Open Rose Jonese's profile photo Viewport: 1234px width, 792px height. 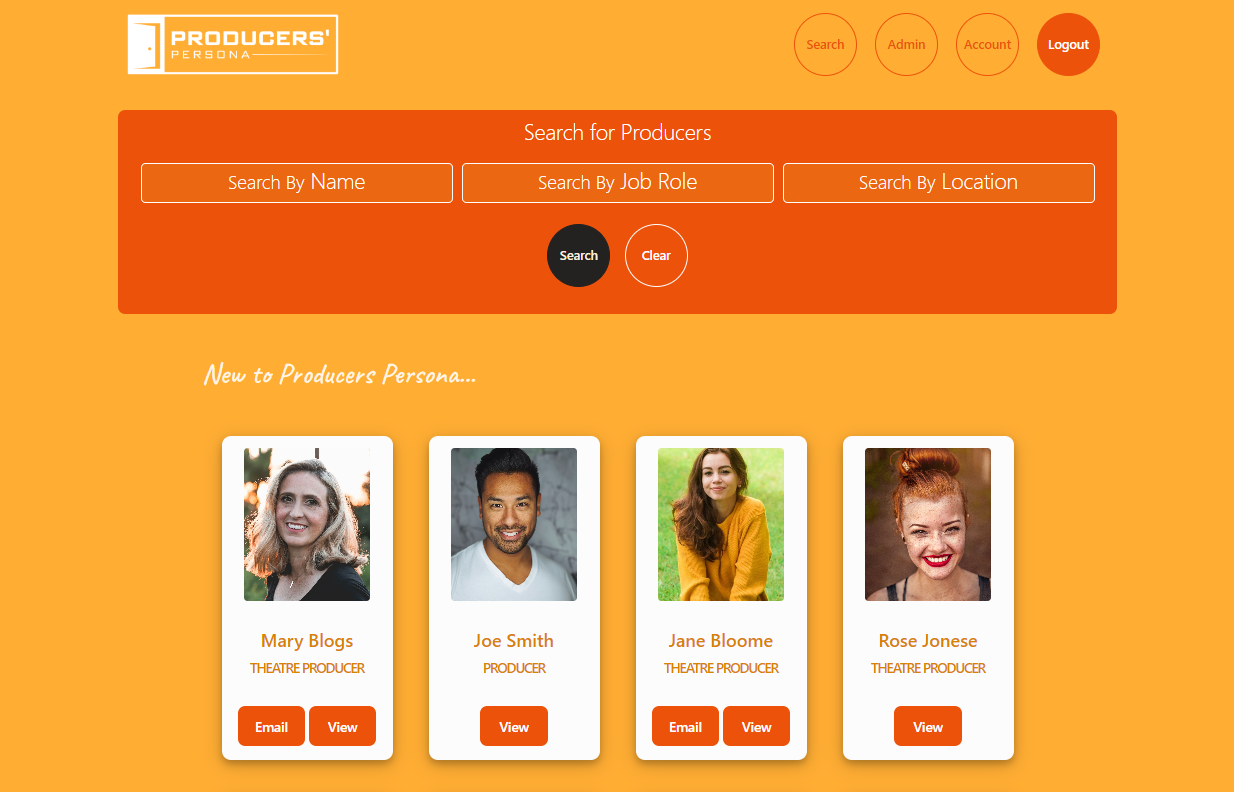tap(928, 524)
